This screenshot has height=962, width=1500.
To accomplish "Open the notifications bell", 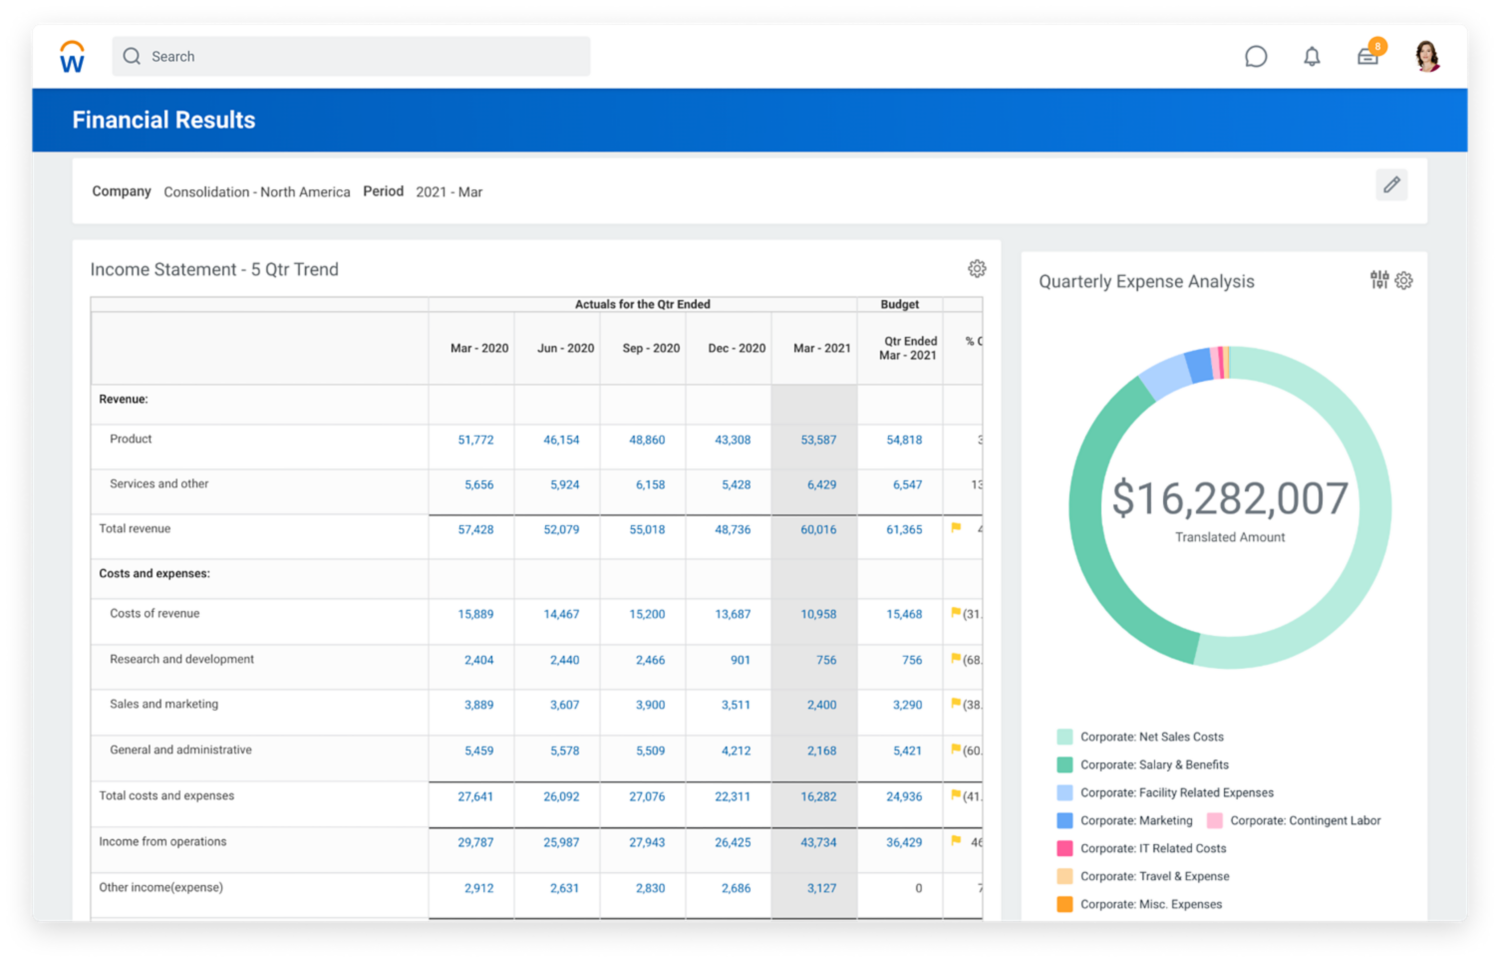I will (1311, 57).
